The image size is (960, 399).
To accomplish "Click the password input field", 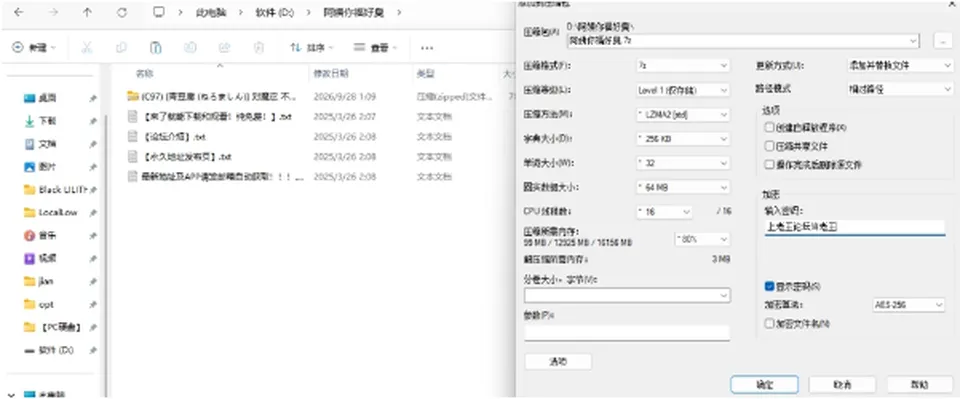I will (x=855, y=227).
